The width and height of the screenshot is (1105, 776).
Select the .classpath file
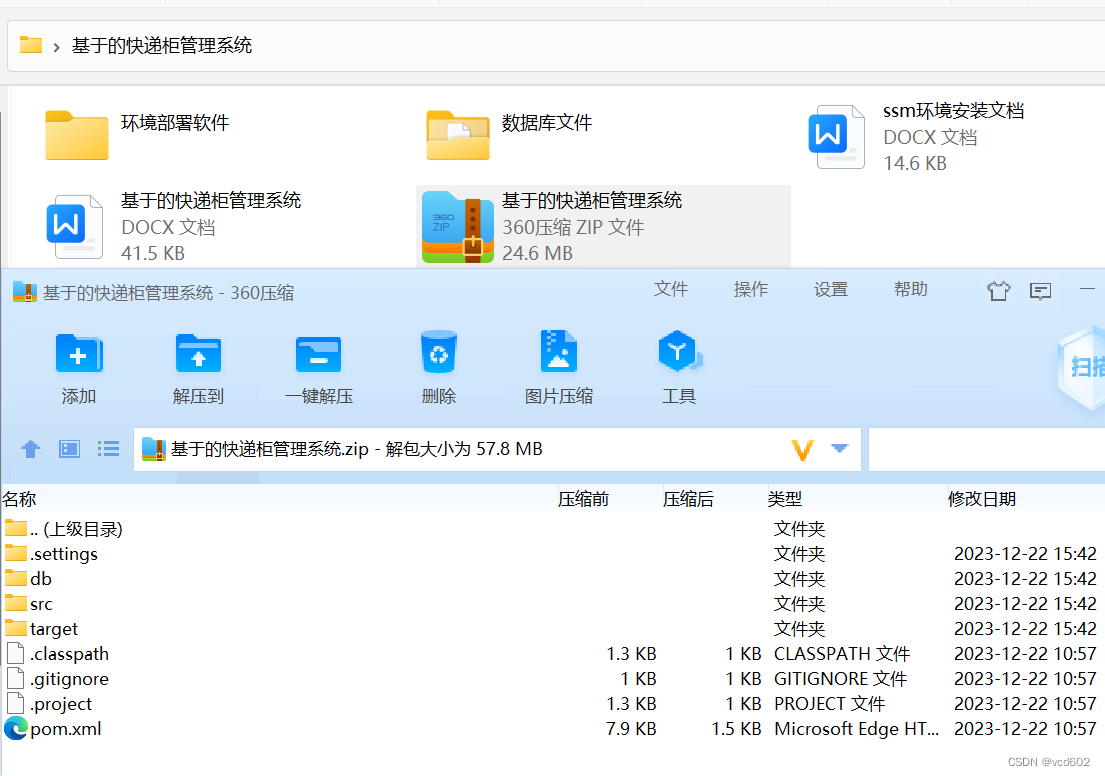[x=552, y=654]
